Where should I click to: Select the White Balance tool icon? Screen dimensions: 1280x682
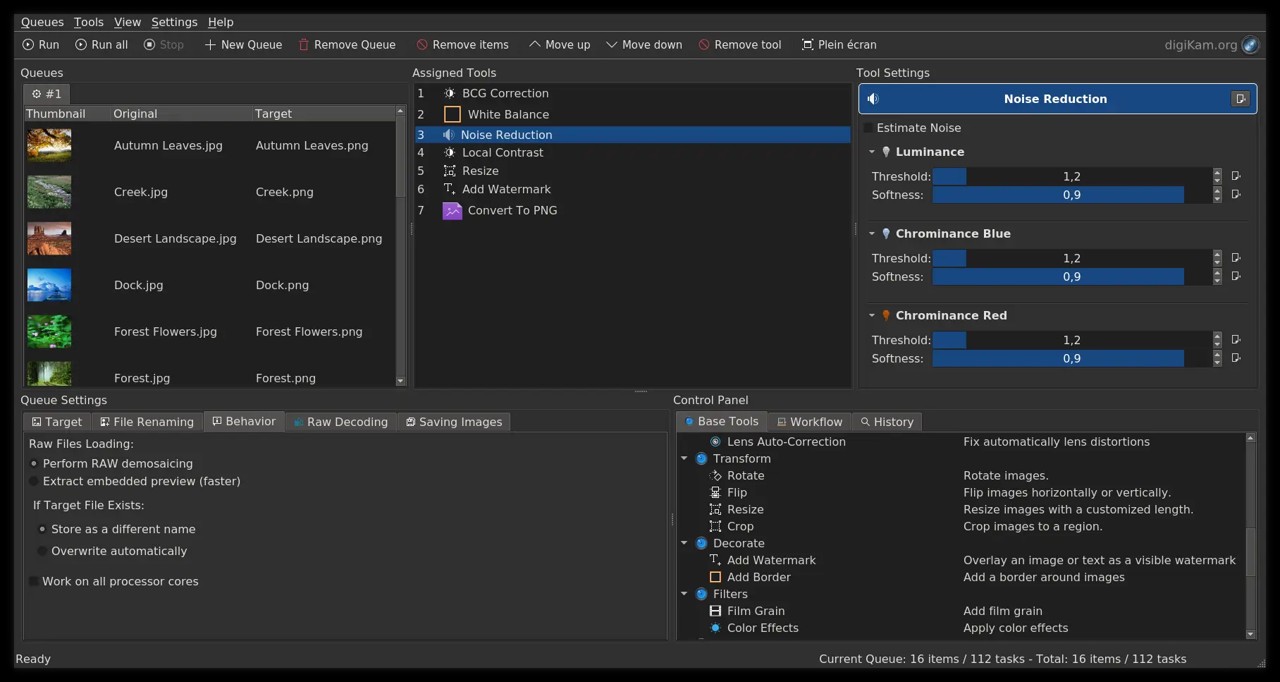[452, 114]
